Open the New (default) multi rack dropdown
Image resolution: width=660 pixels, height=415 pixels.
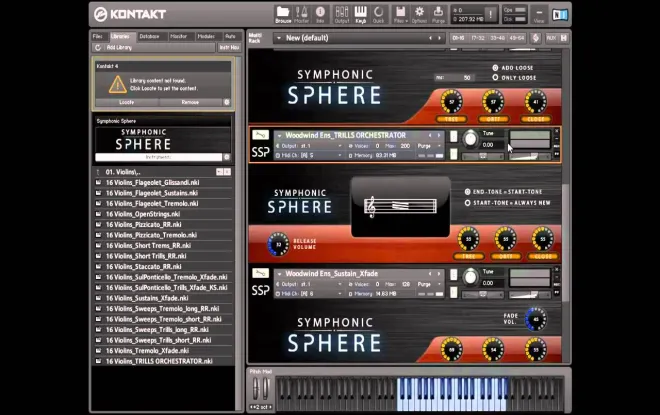(x=279, y=38)
